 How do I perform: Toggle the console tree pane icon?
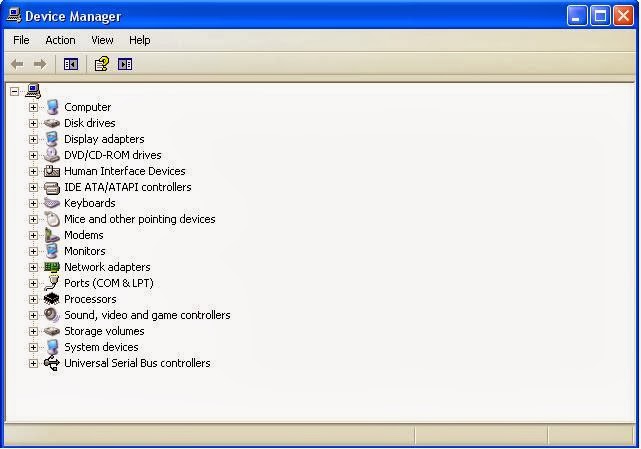[x=71, y=64]
